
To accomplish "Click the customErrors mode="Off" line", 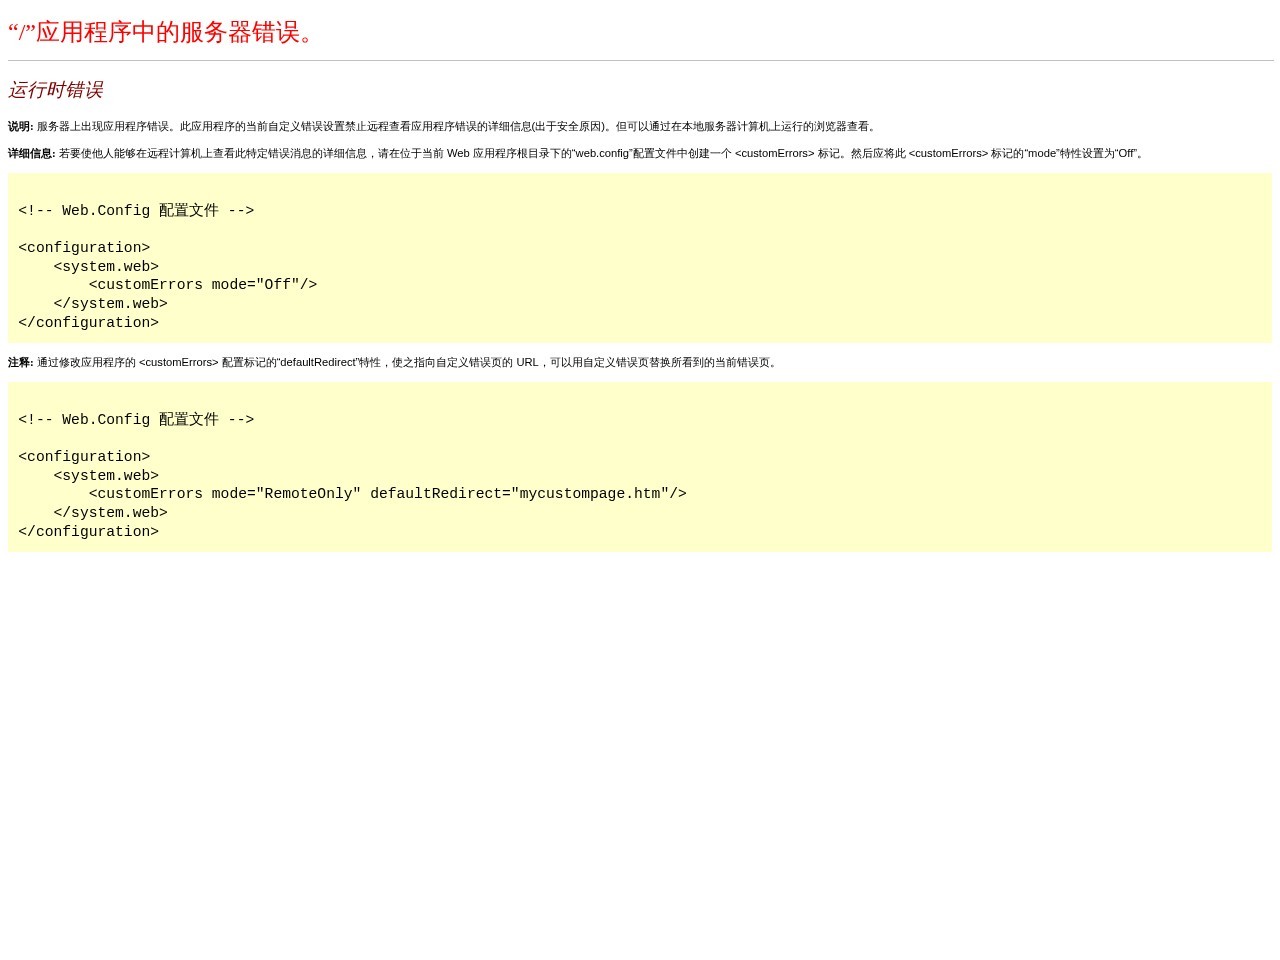I will [203, 285].
